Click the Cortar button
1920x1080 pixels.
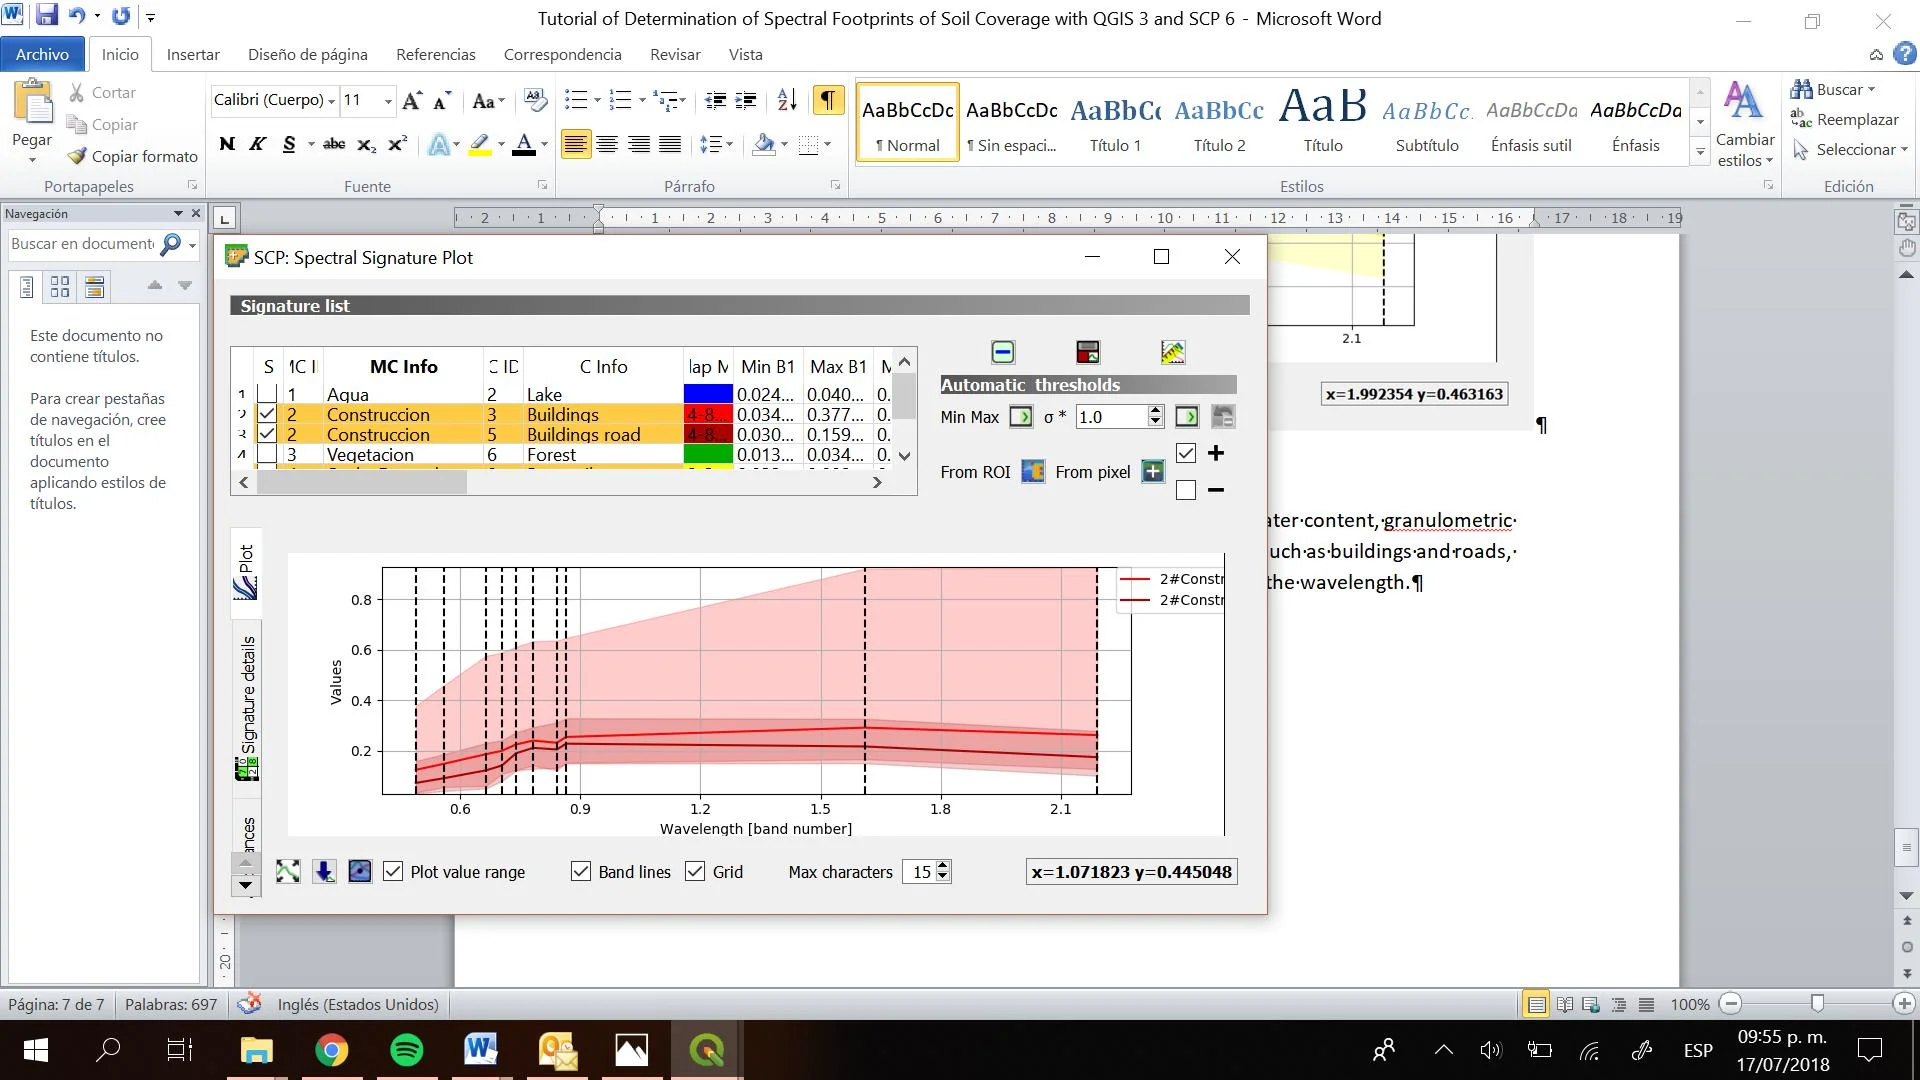pyautogui.click(x=102, y=92)
